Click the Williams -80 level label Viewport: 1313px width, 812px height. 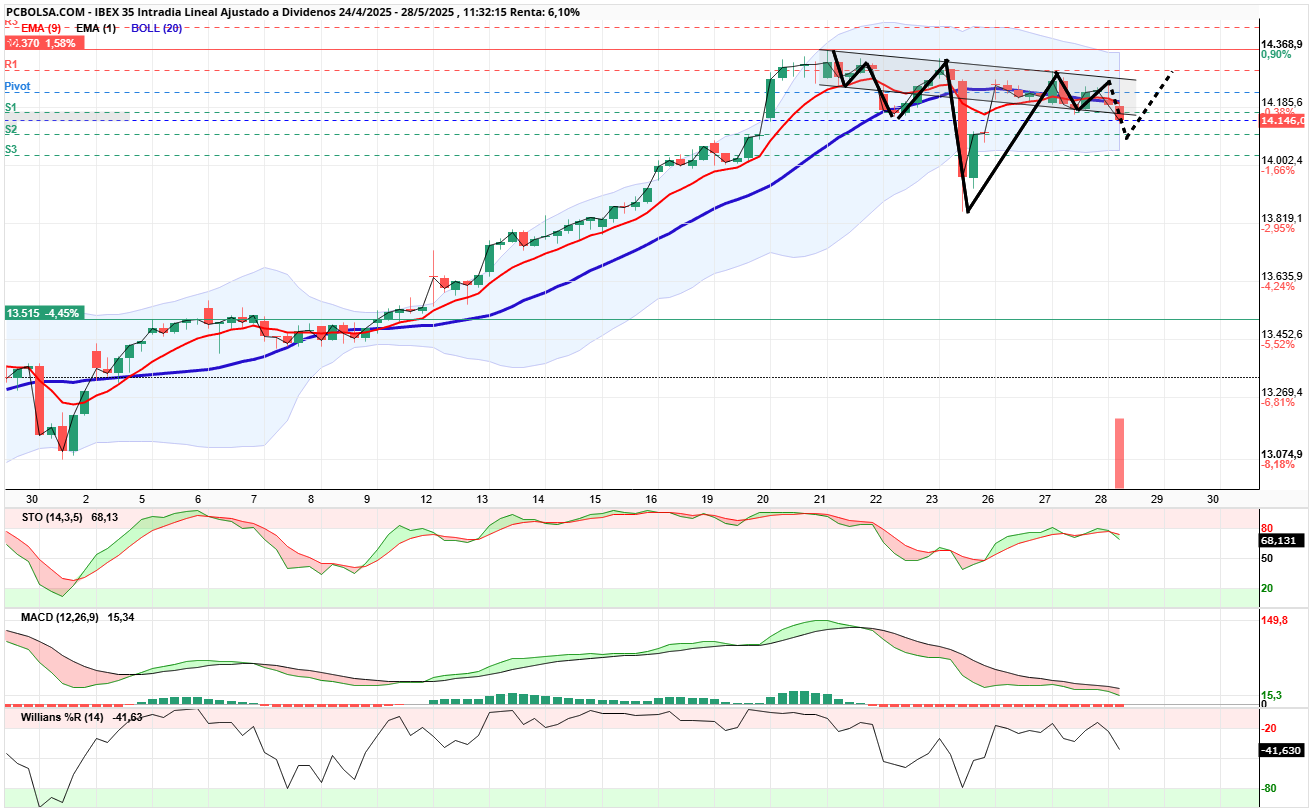click(x=1268, y=788)
